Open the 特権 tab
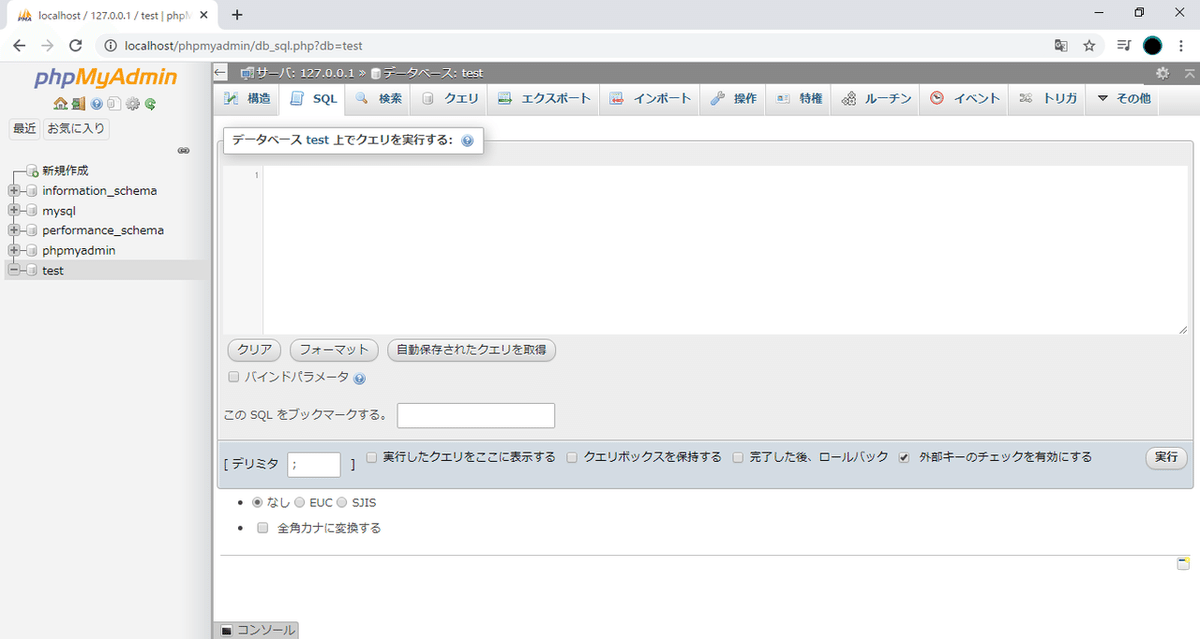 (x=799, y=98)
